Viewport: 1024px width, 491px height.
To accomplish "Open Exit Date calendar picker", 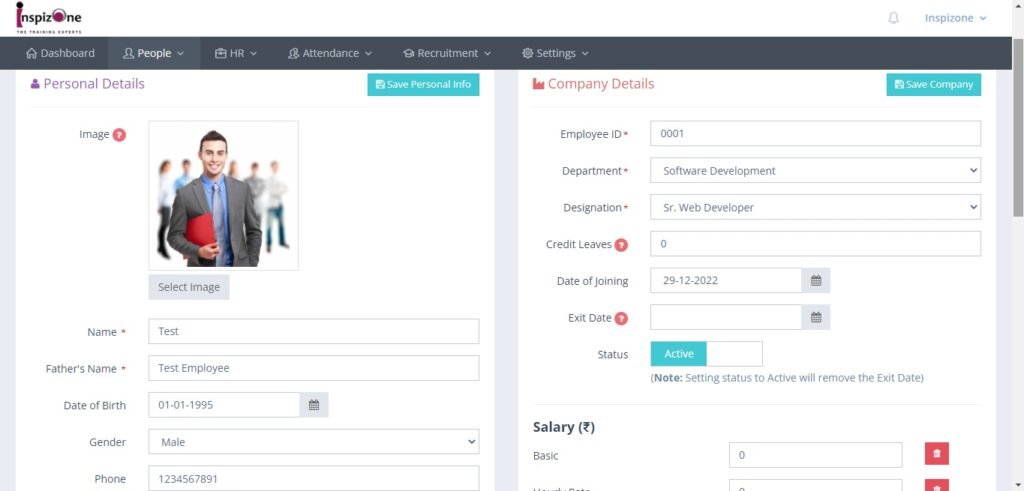I will coord(816,318).
